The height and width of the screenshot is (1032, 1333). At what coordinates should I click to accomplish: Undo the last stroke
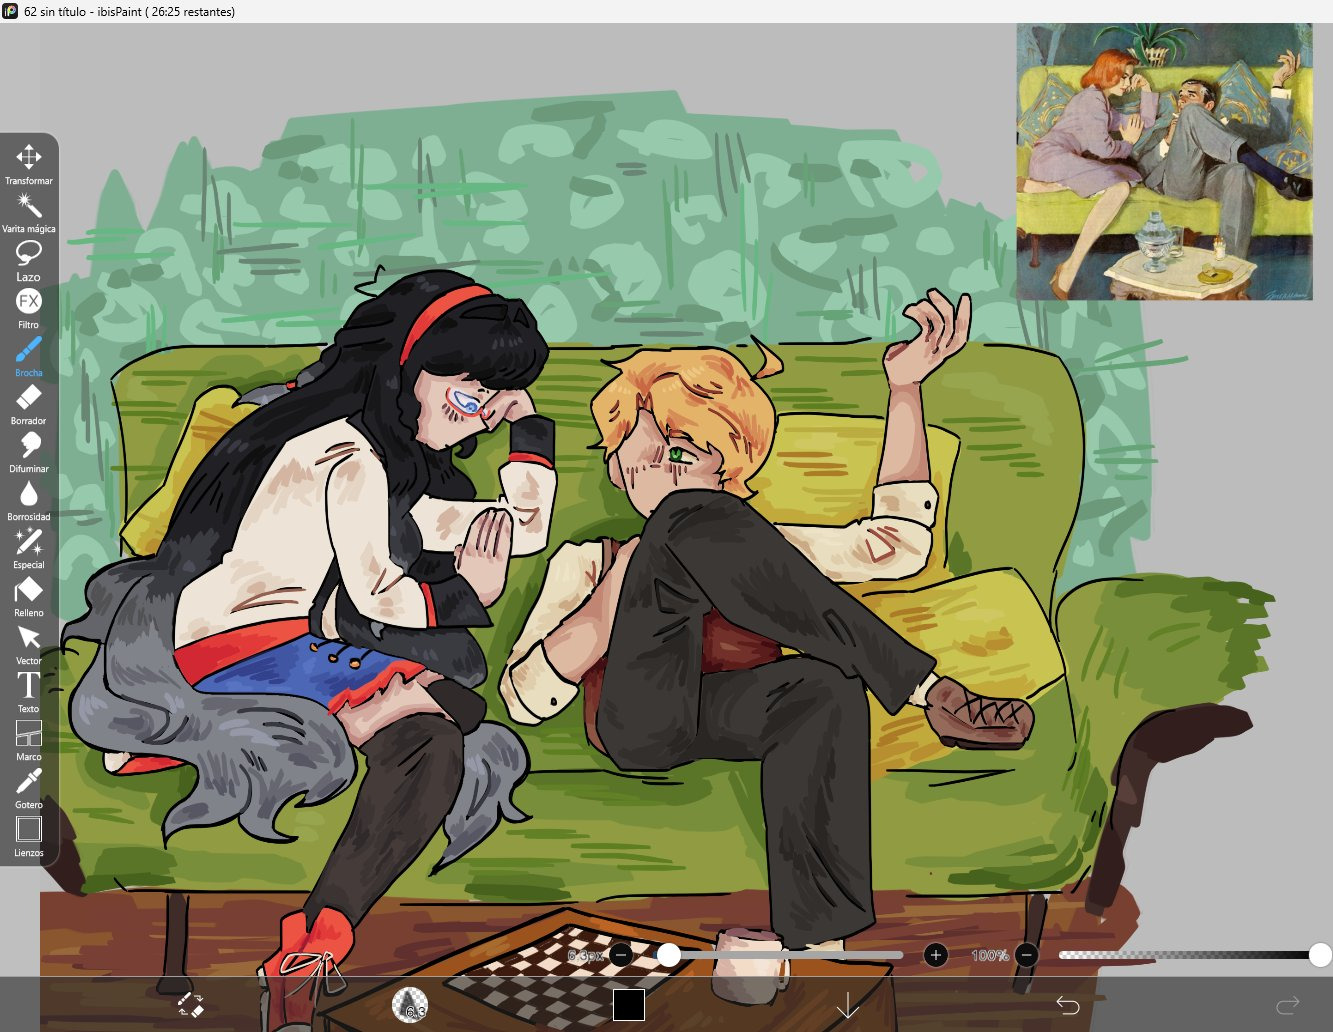pos(1067,1005)
